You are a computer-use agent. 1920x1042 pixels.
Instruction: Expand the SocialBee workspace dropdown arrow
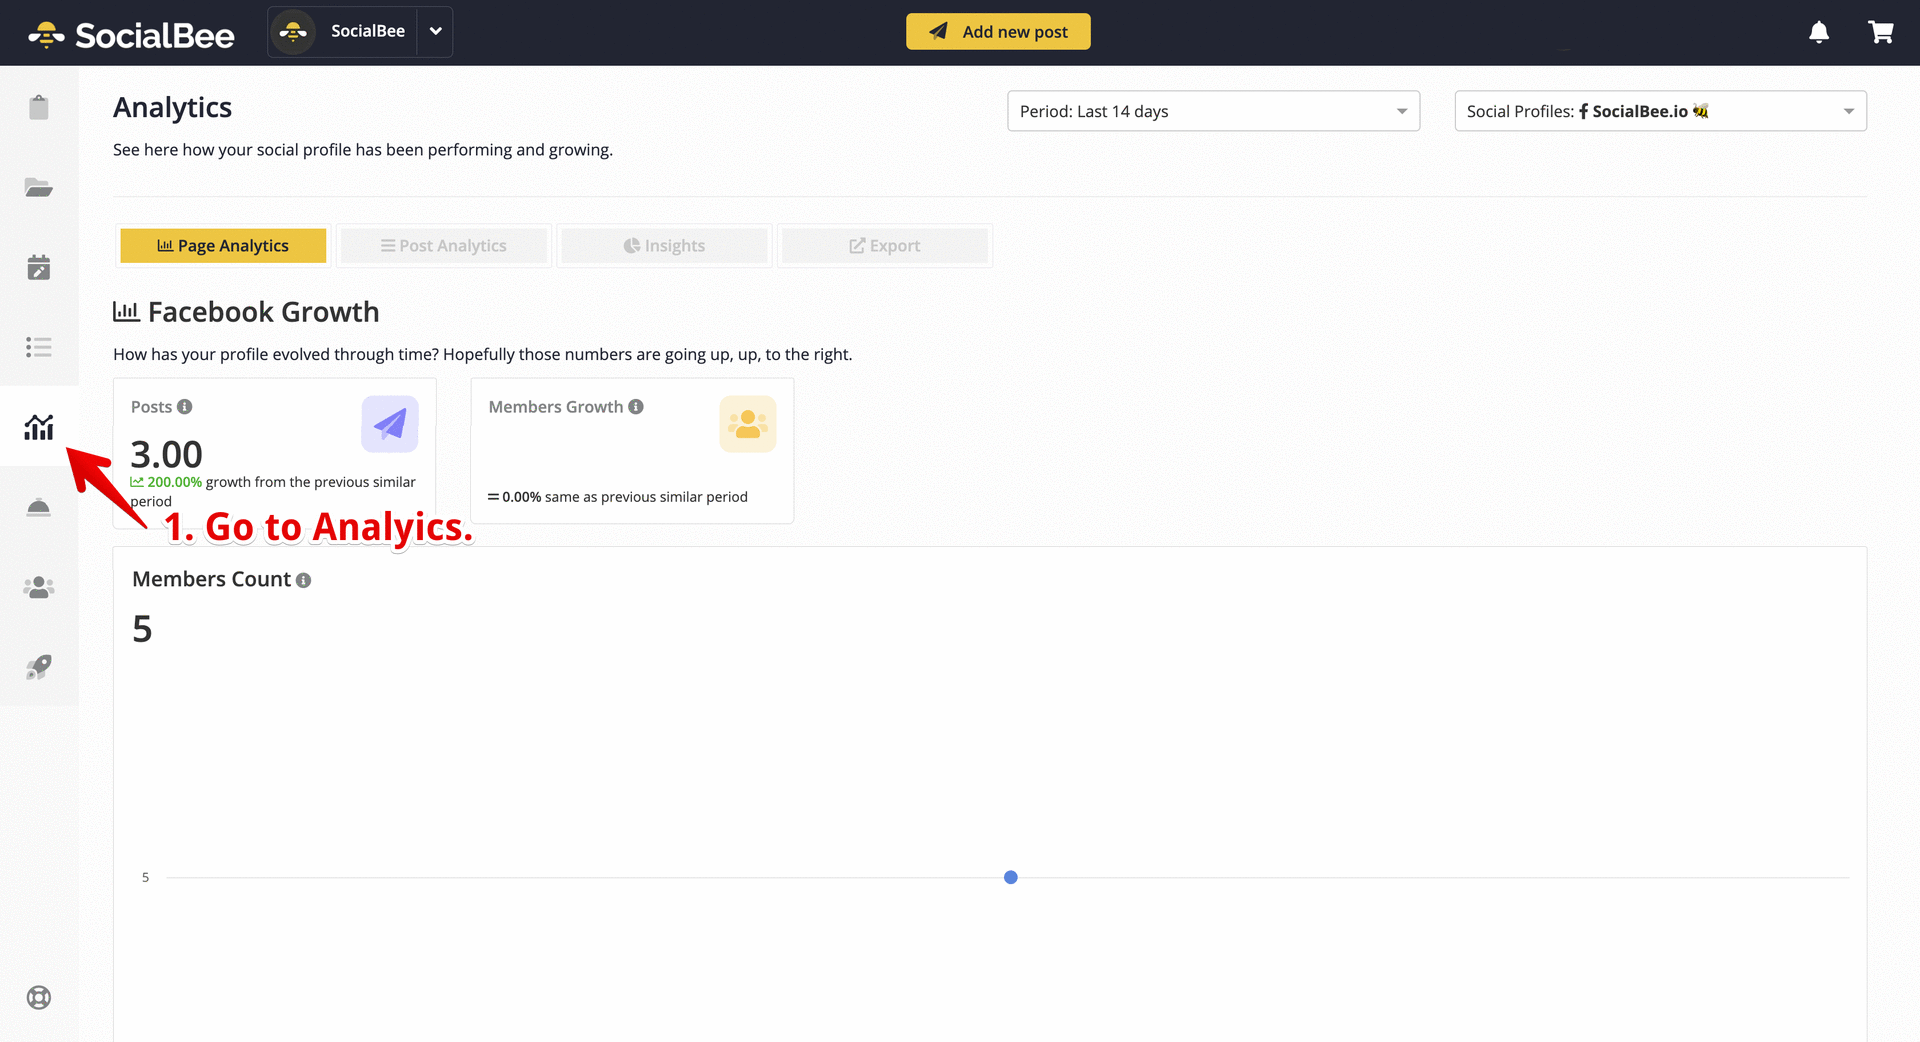pyautogui.click(x=435, y=32)
